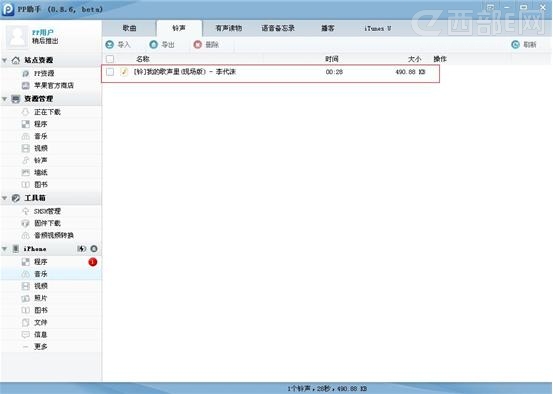The width and height of the screenshot is (553, 394).
Task: Select the 铃声 tab at top
Action: pyautogui.click(x=179, y=28)
